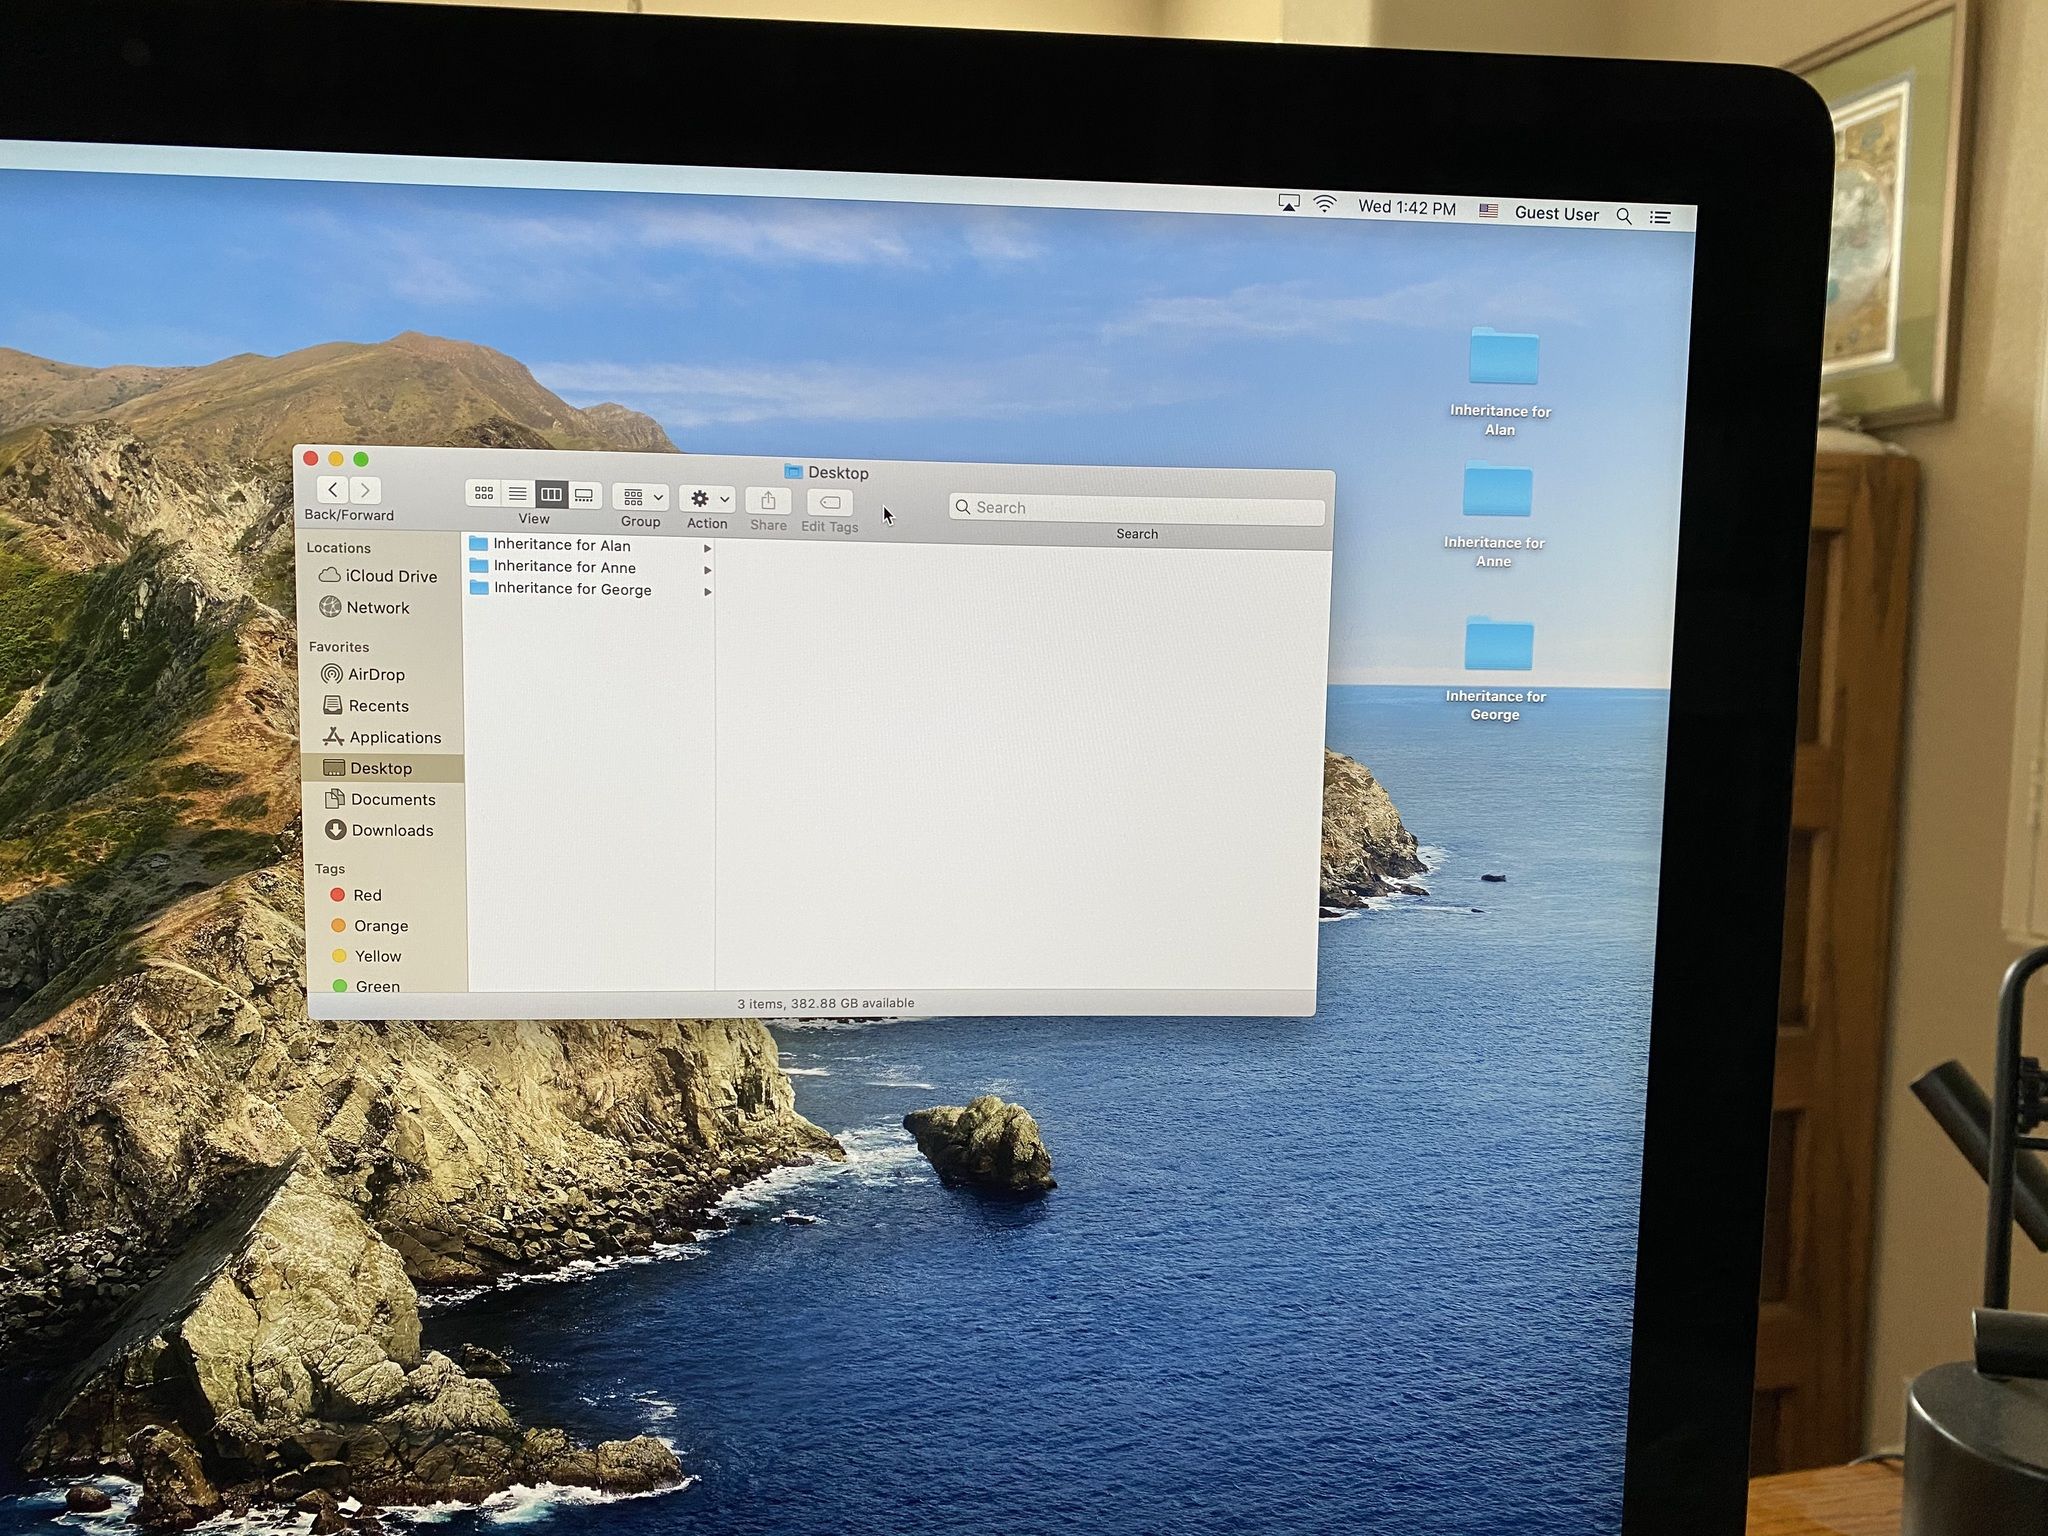Screen dimensions: 2048x1536
Task: Select the Yellow tag in sidebar
Action: pyautogui.click(x=367, y=956)
